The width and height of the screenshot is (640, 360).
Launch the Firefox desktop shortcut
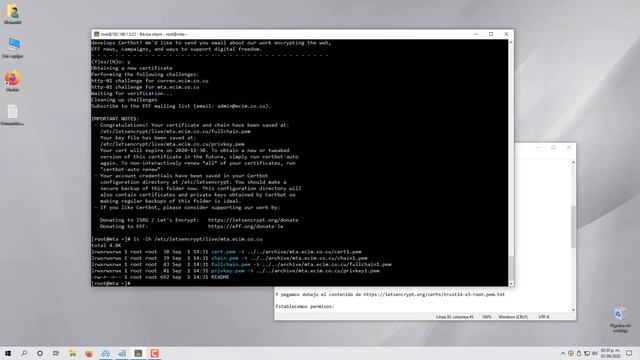13,81
